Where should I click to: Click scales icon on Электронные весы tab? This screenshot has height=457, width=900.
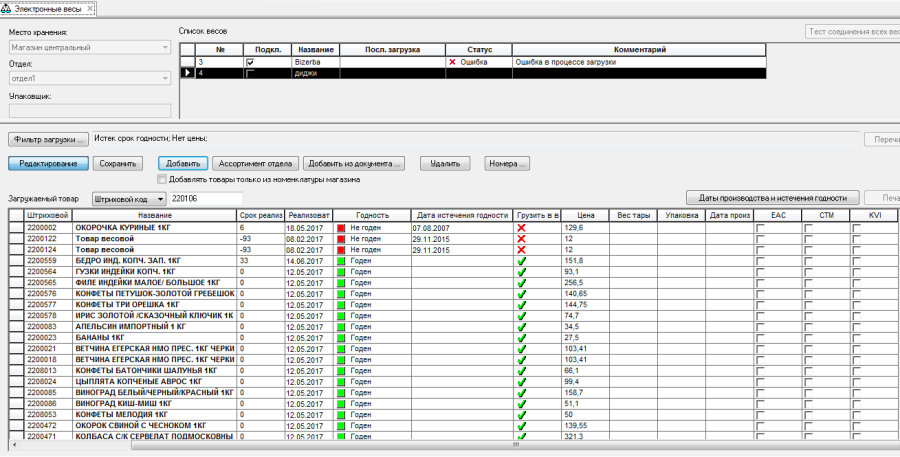click(6, 8)
